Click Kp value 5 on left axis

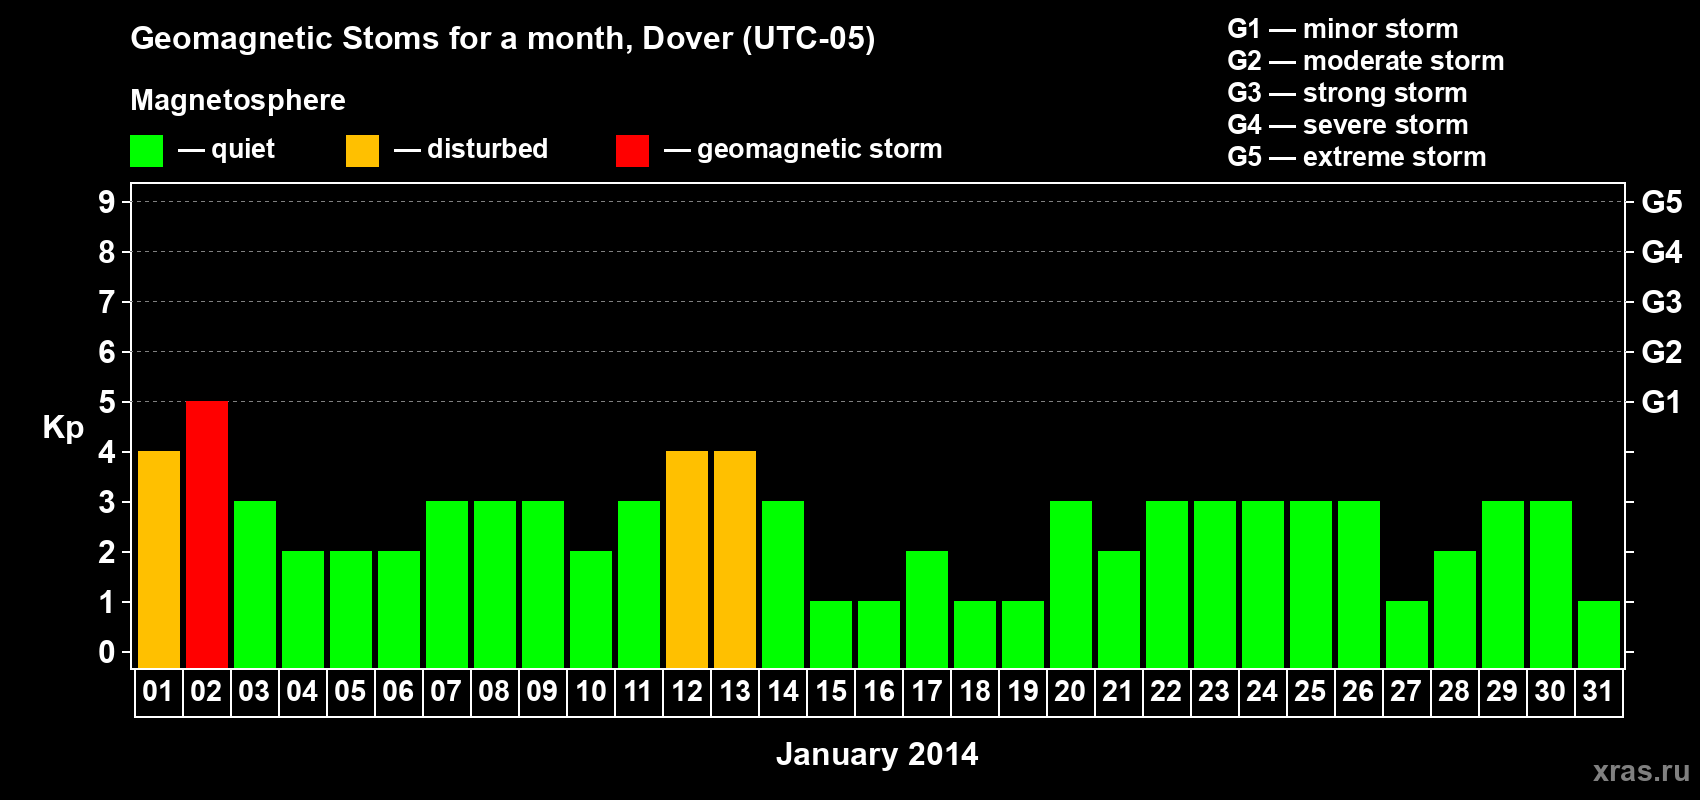pyautogui.click(x=107, y=402)
